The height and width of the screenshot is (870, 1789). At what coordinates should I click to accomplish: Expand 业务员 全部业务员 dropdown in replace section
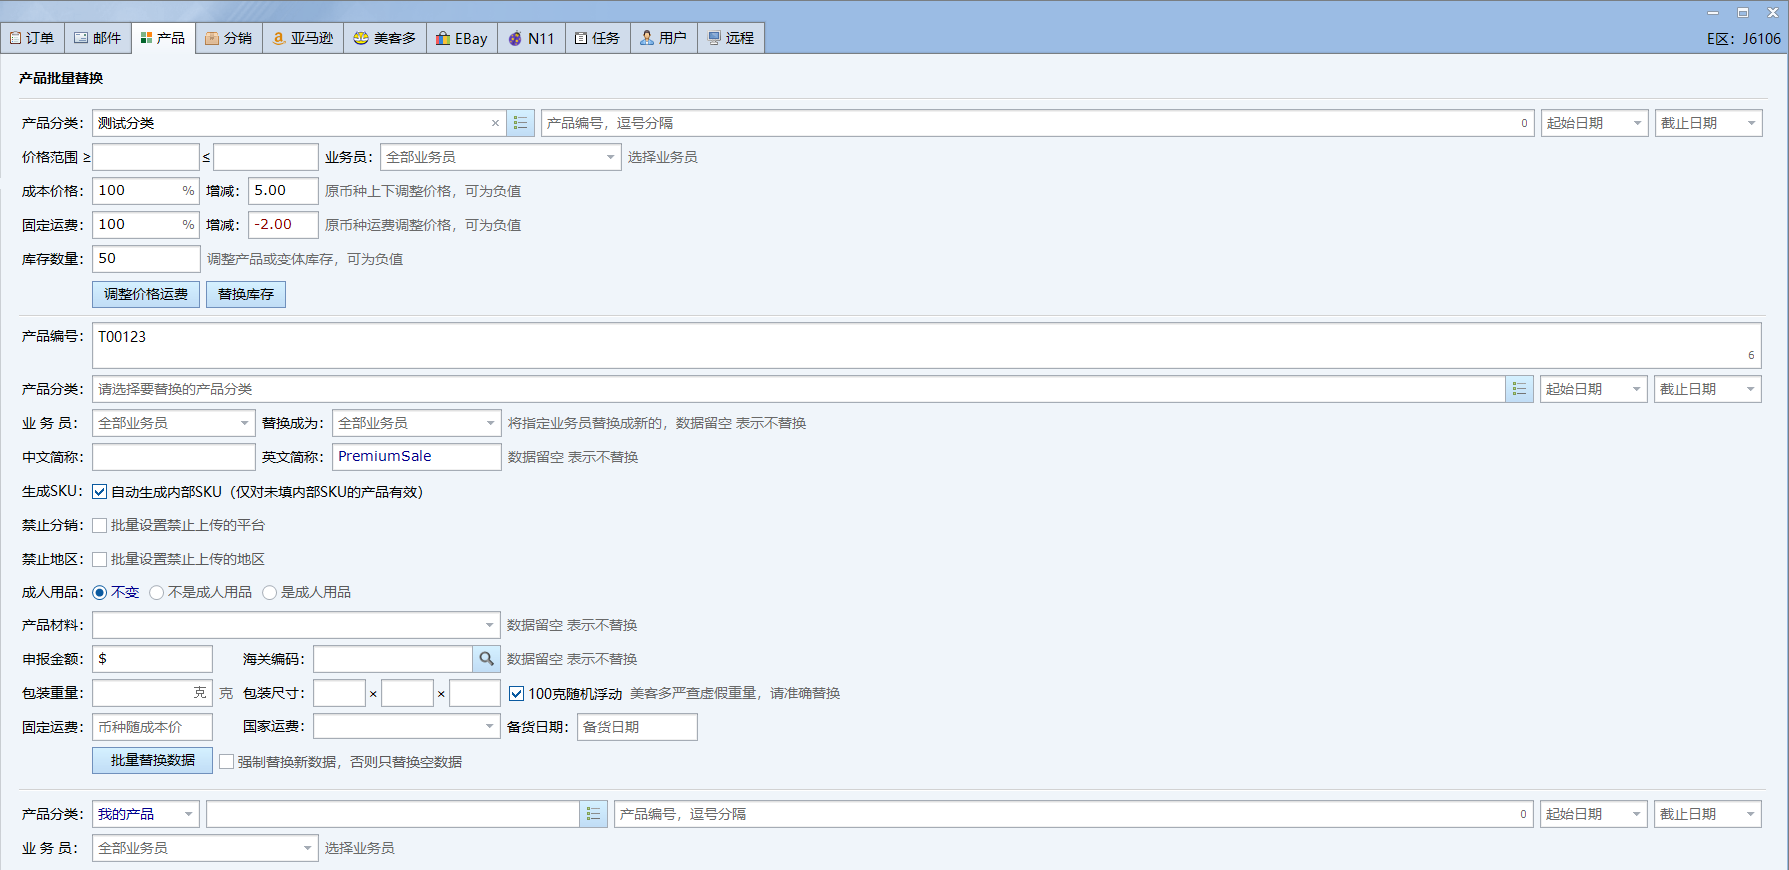pos(174,423)
